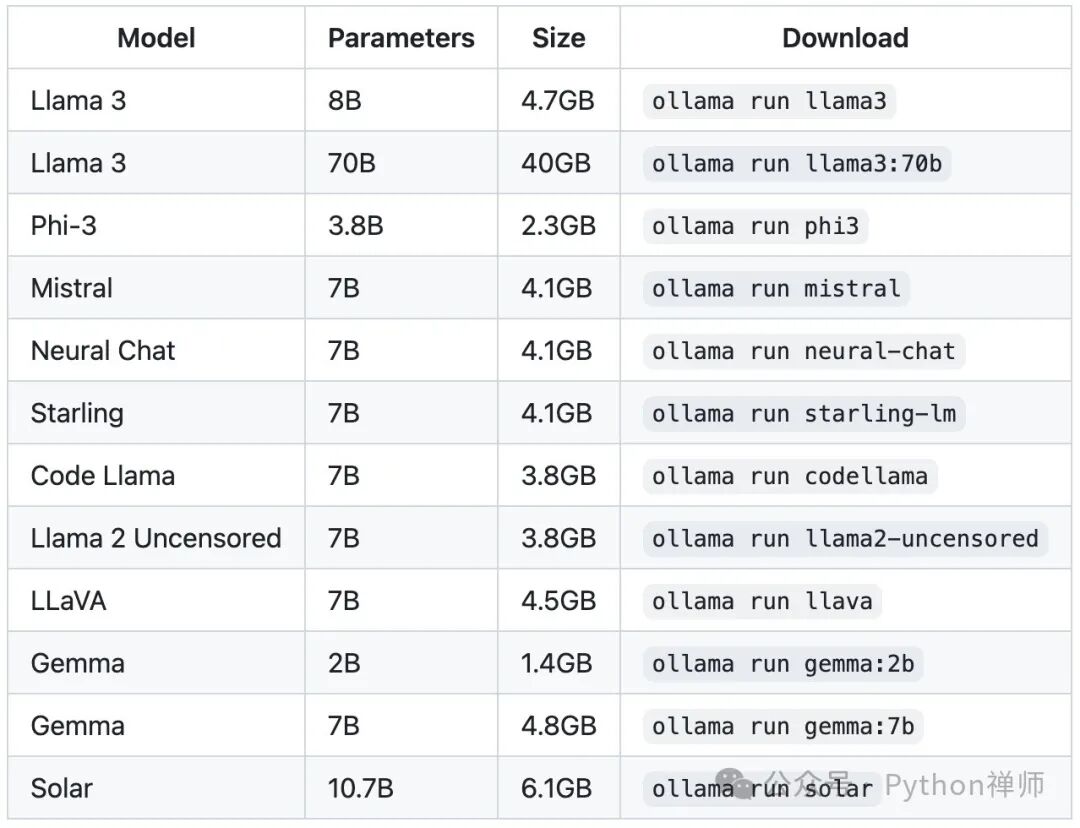Click the 'Download' column header
Screen dimensions: 1080x828
point(845,38)
